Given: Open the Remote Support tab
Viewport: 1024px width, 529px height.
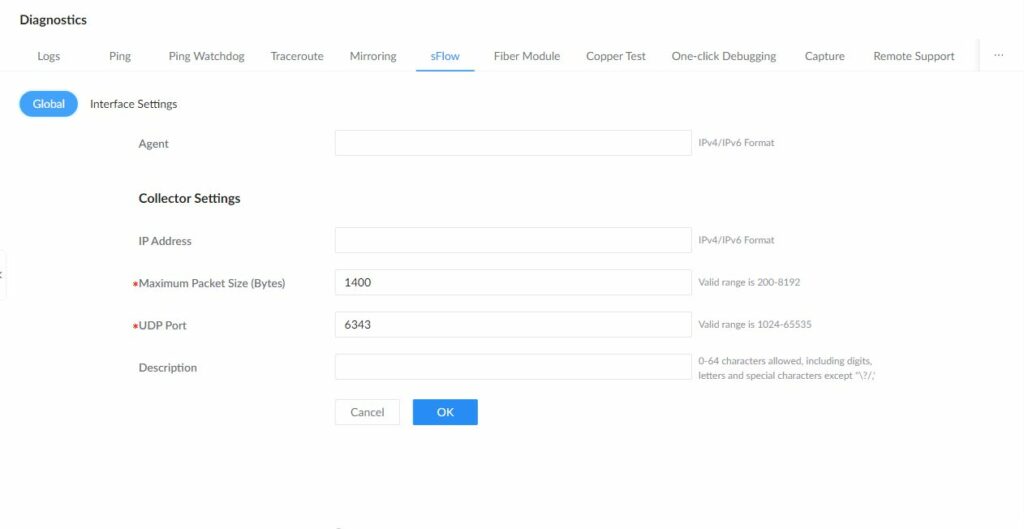Looking at the screenshot, I should pos(914,56).
